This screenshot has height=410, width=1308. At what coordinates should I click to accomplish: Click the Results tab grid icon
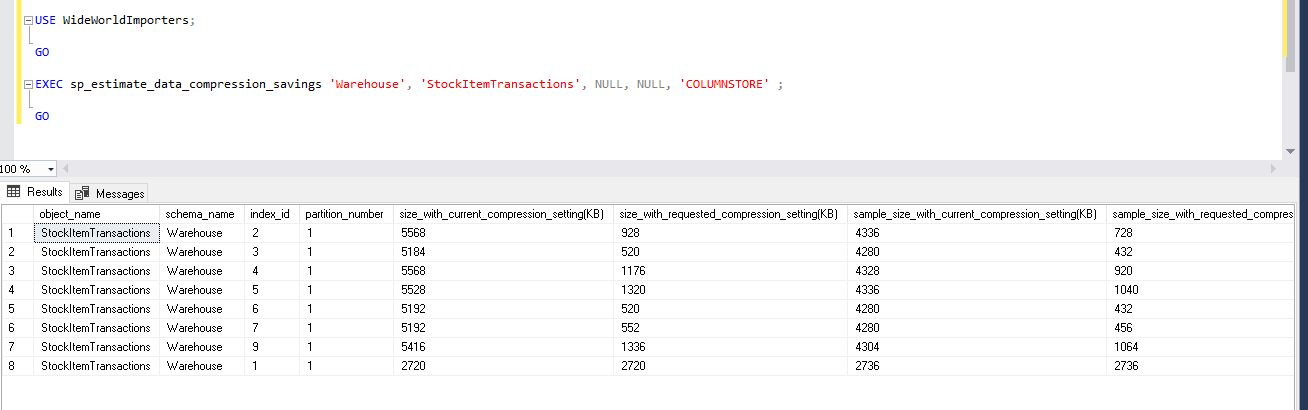tap(14, 192)
